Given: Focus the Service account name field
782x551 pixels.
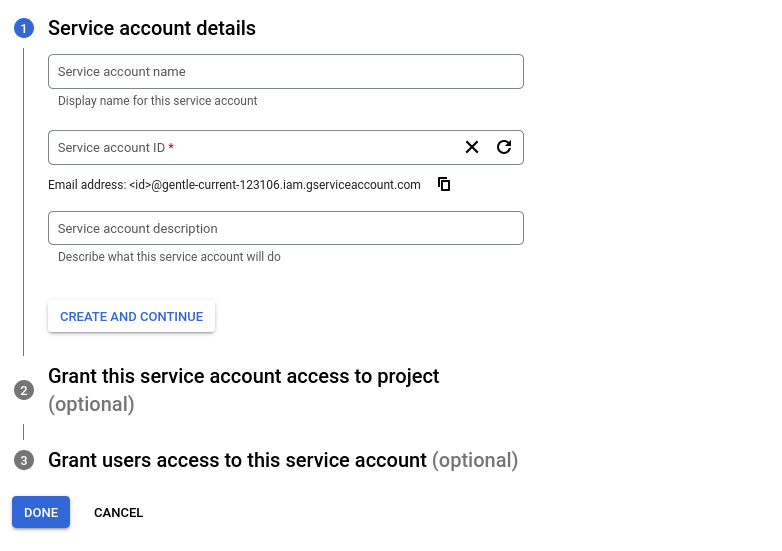Looking at the screenshot, I should (285, 72).
